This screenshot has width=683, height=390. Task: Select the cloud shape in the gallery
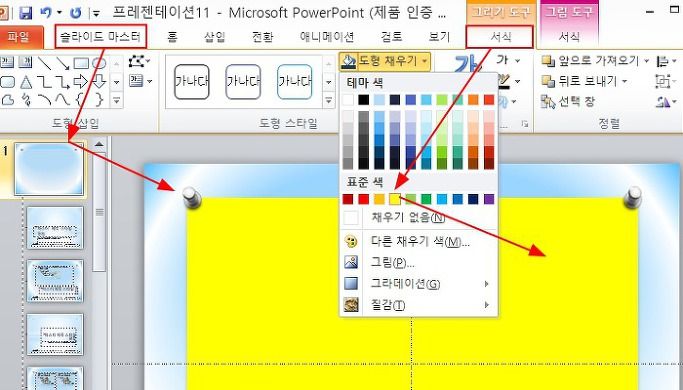[7, 100]
